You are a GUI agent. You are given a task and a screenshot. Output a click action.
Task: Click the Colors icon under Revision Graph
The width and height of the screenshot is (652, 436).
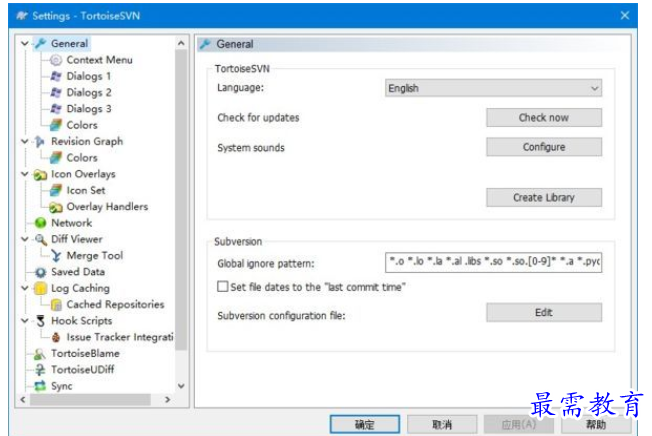(x=56, y=158)
